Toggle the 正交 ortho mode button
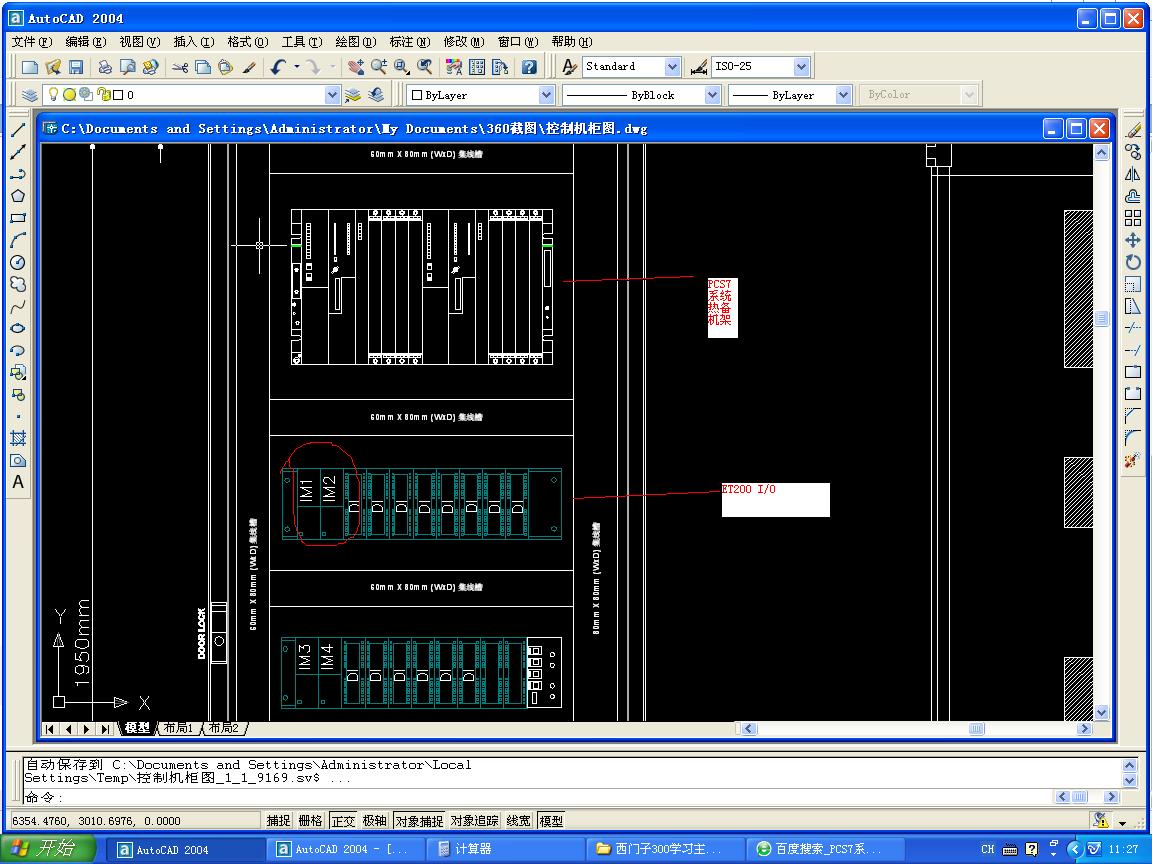 tap(343, 821)
